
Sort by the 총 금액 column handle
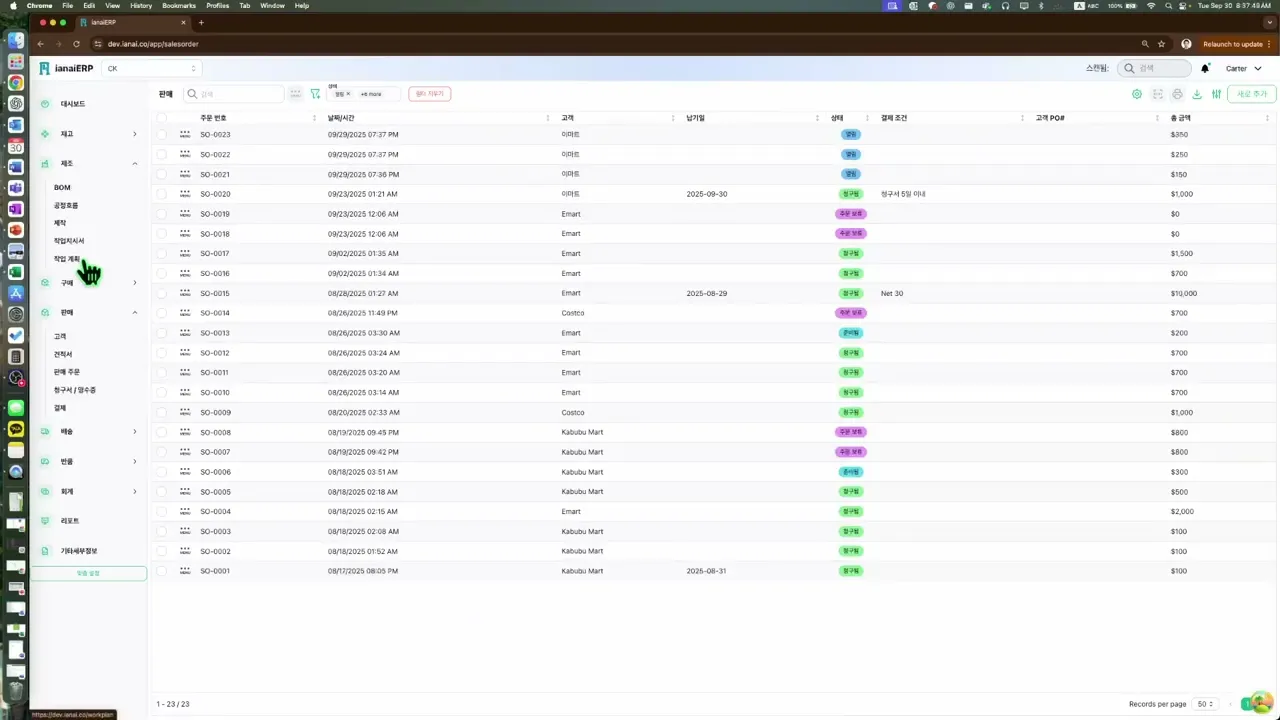(1267, 118)
